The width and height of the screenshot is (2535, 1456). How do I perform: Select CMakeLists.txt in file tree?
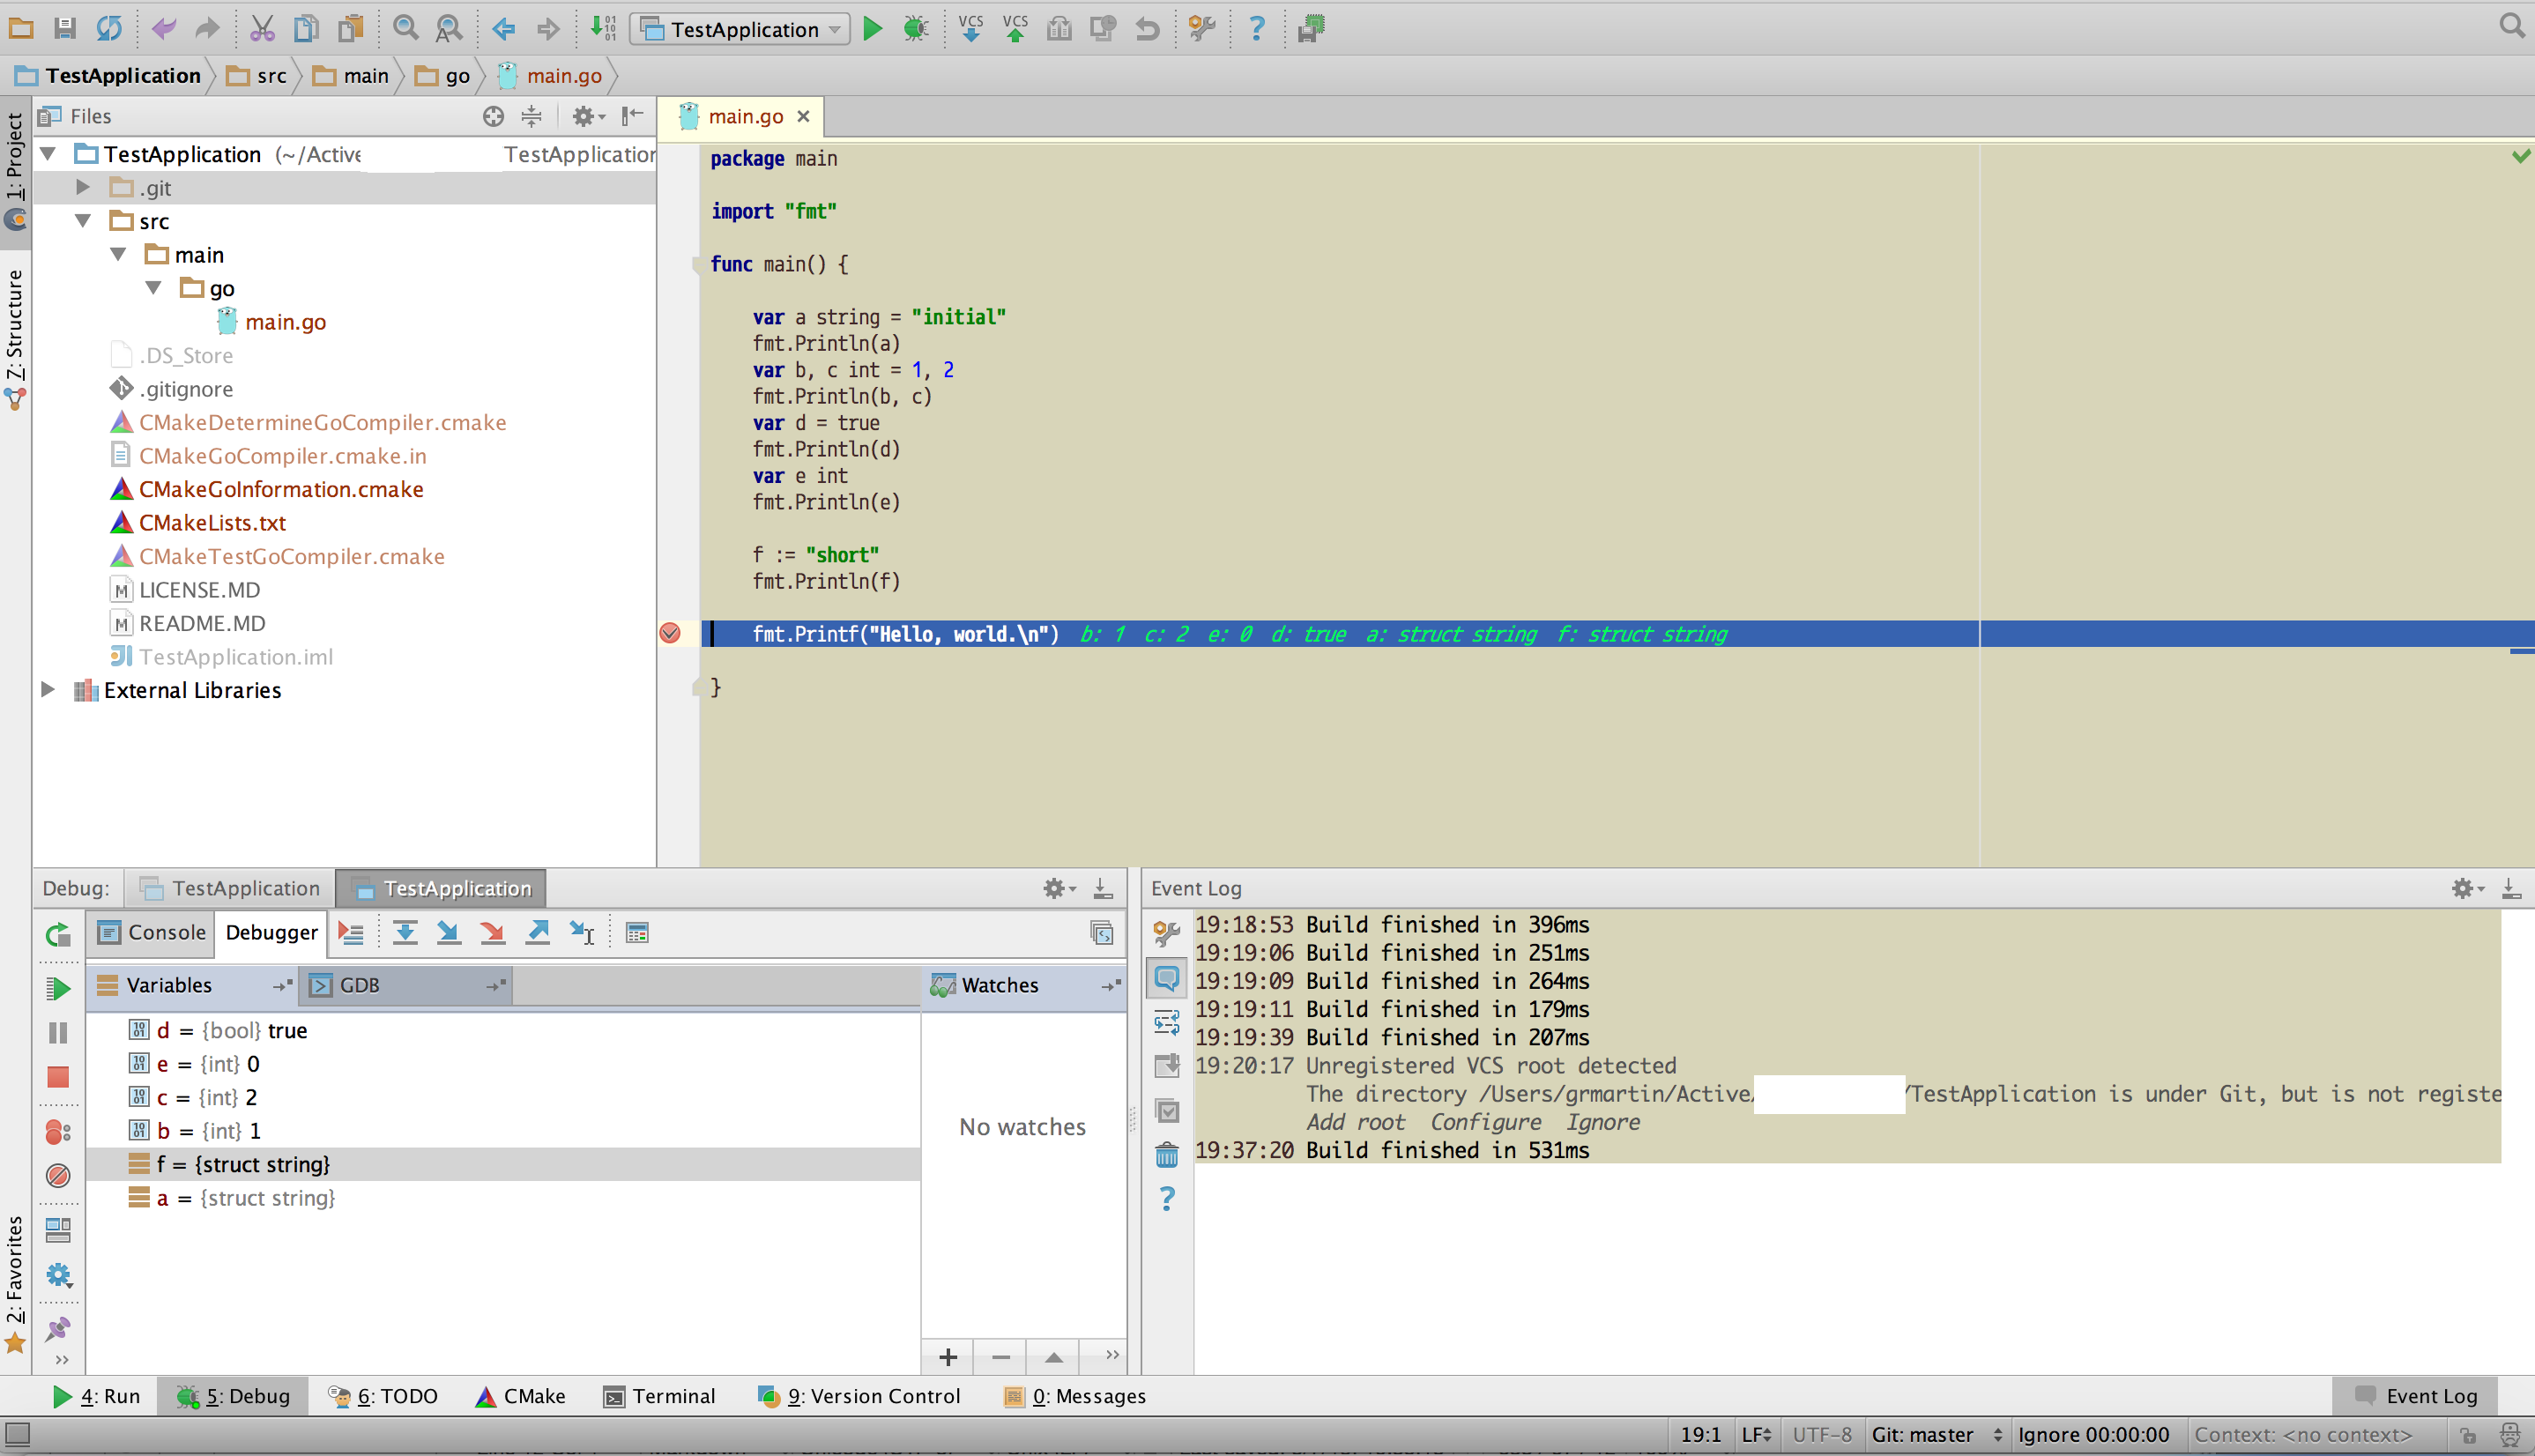coord(212,522)
